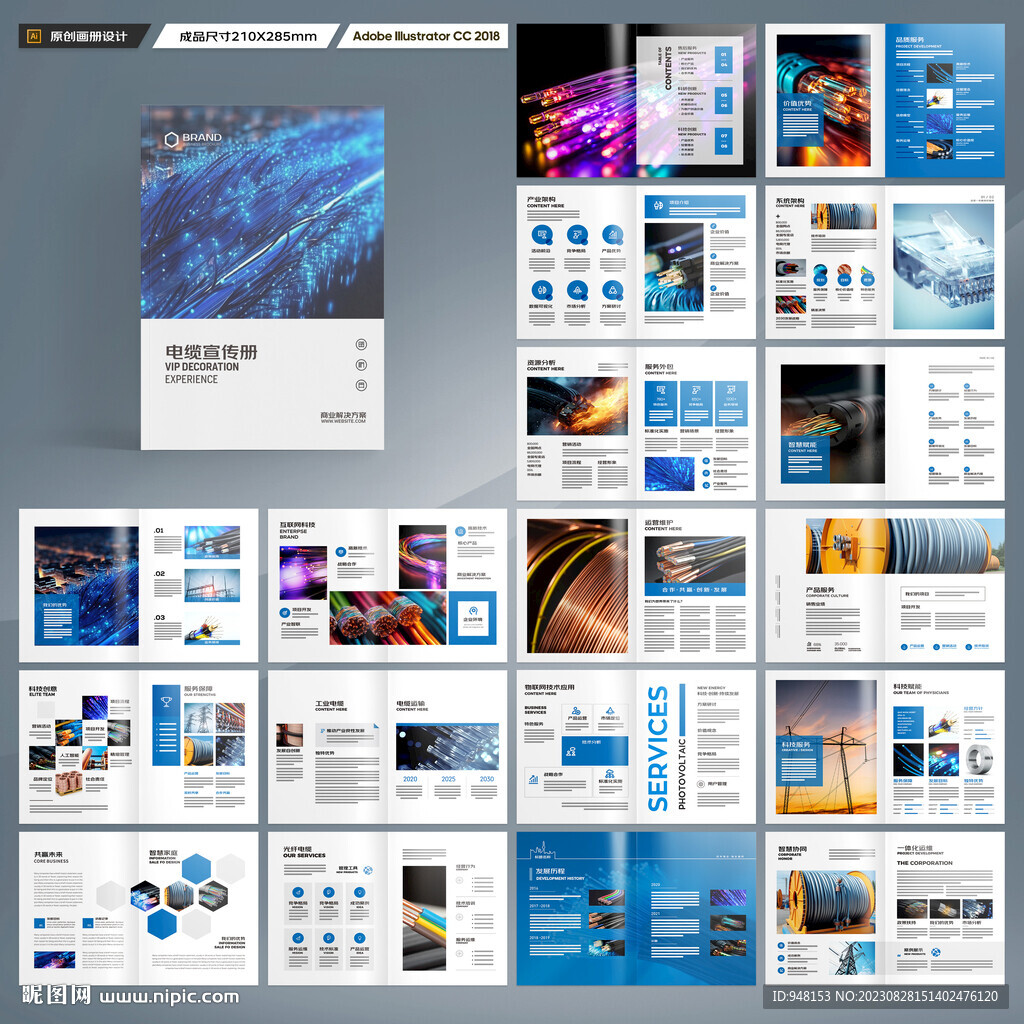Click the orange Ai badge icon
This screenshot has width=1024, height=1024.
pyautogui.click(x=34, y=37)
